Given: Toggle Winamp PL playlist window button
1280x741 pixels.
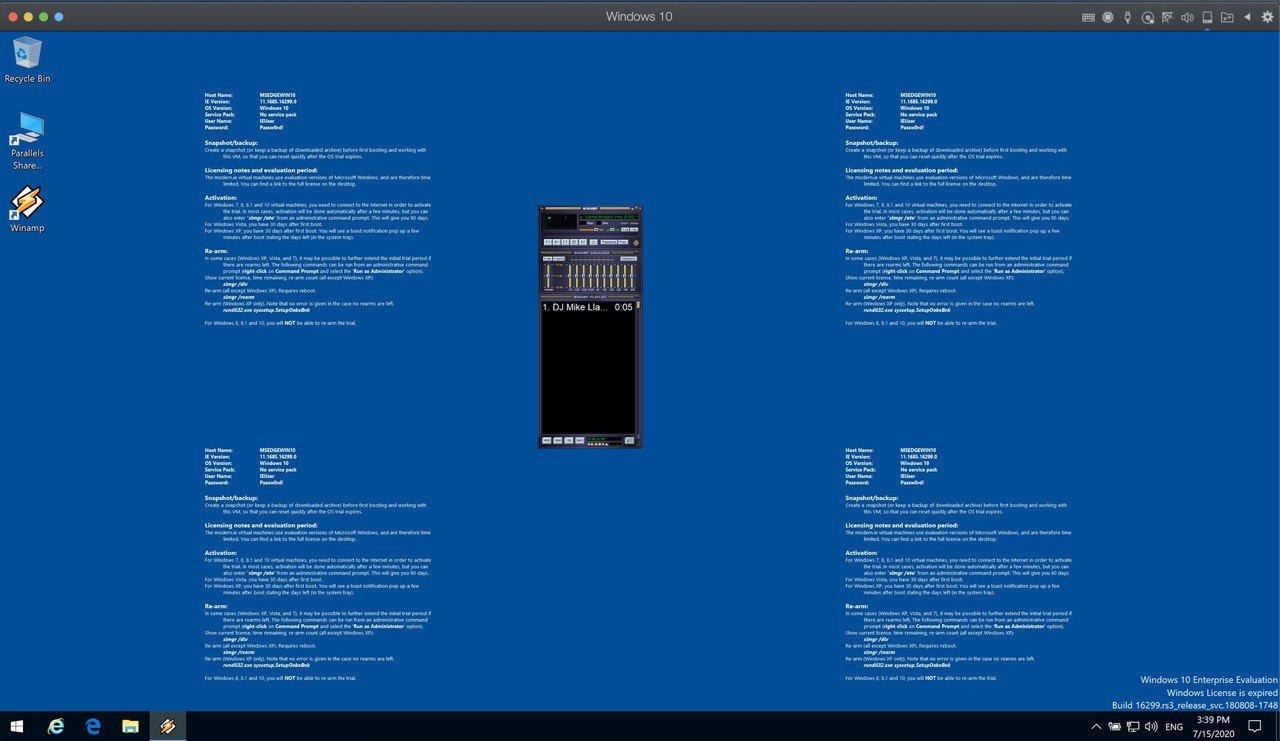Looking at the screenshot, I should coord(634,229).
